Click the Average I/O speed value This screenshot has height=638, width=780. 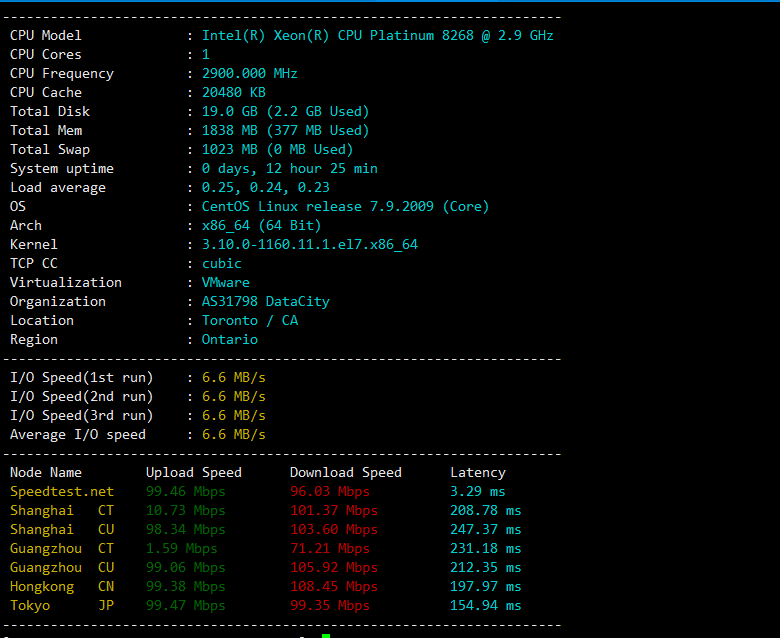233,434
